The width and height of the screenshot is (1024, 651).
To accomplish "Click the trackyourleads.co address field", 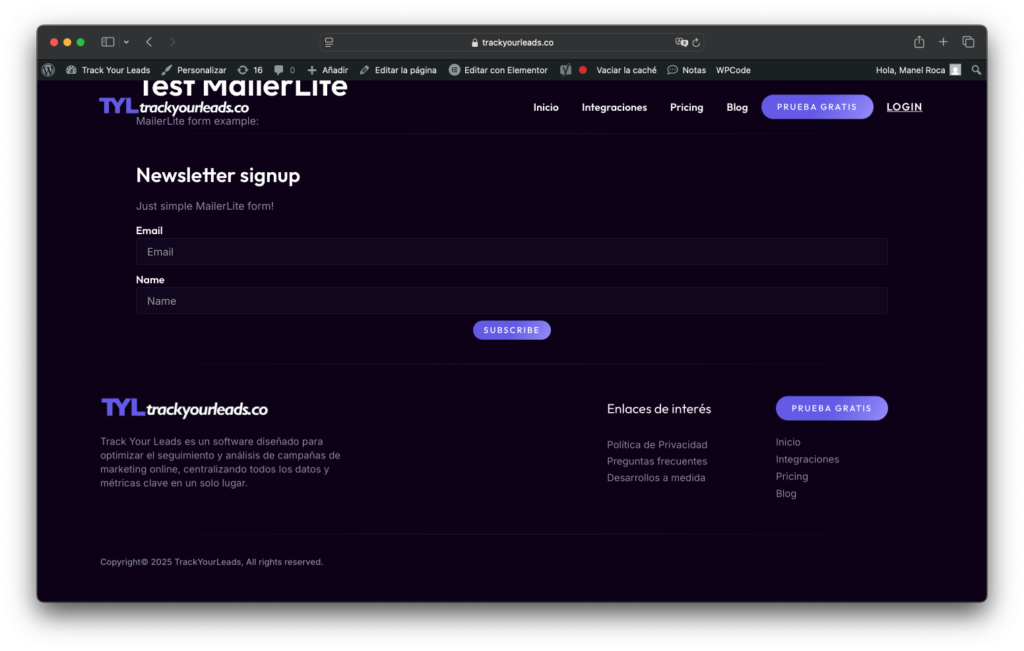I will [512, 42].
